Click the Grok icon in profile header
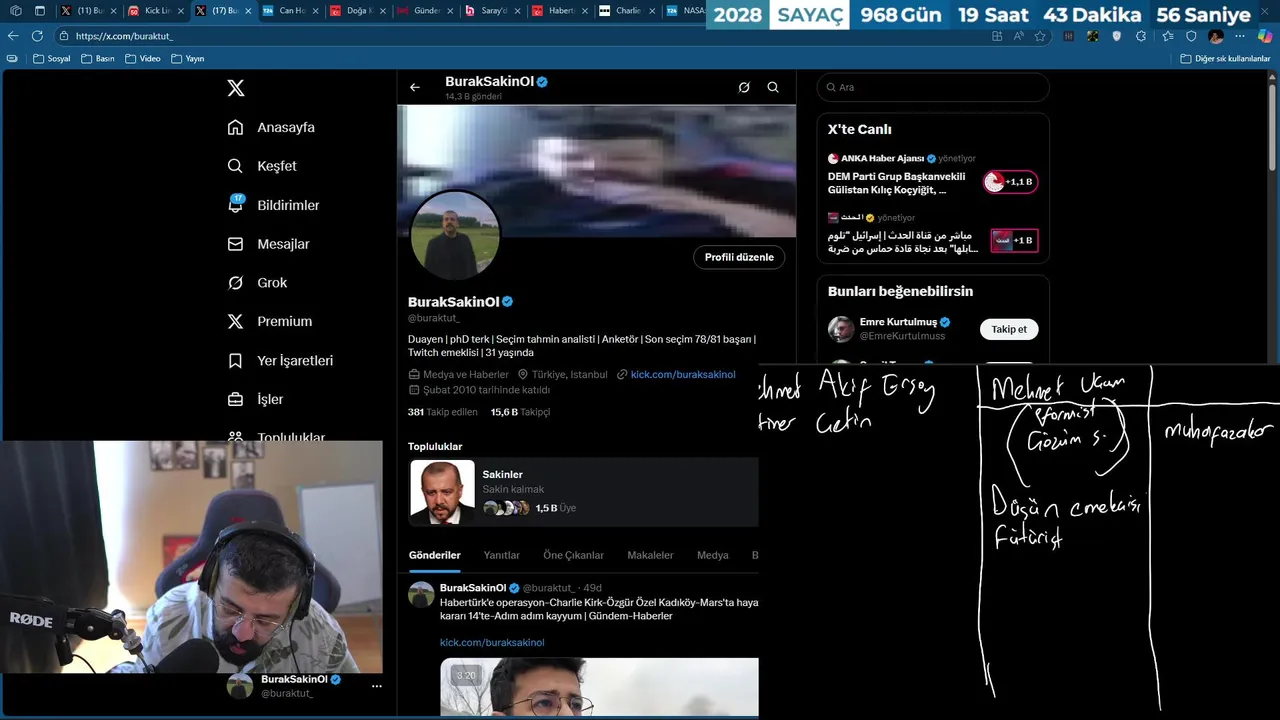 coord(744,87)
